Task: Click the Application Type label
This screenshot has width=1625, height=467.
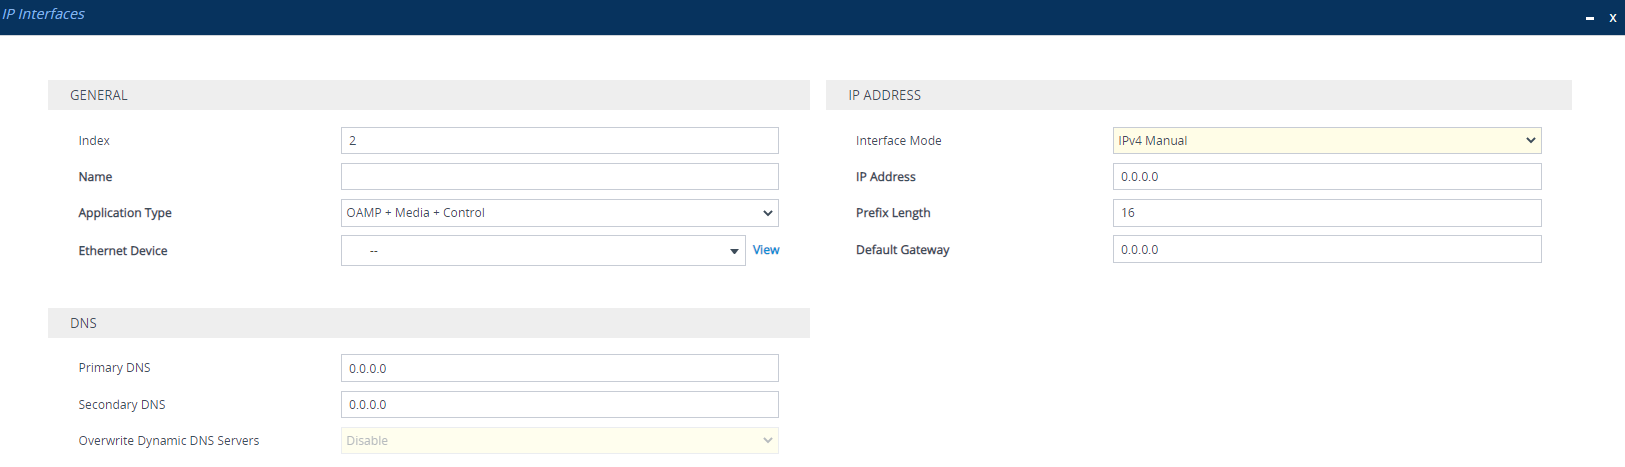Action: (x=125, y=213)
